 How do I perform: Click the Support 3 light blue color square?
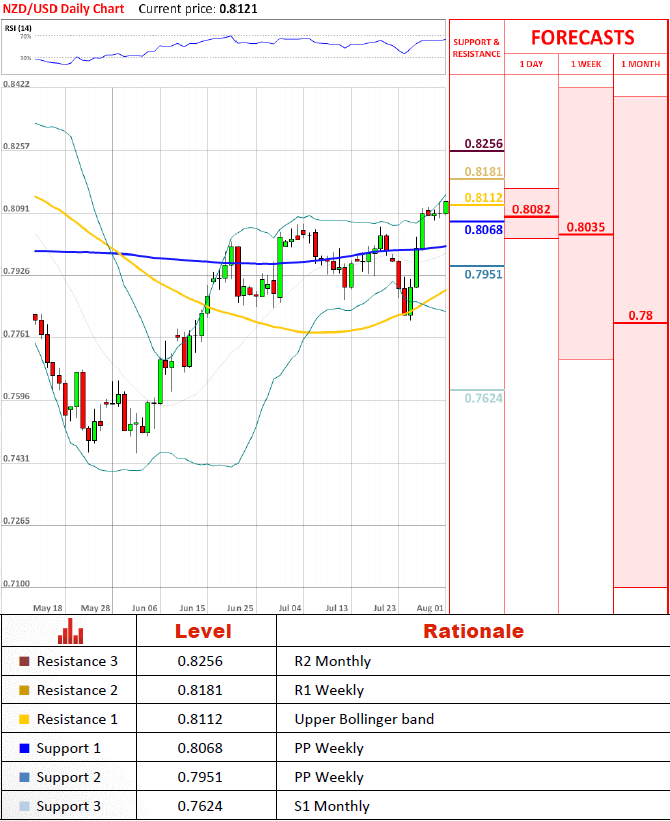click(24, 806)
